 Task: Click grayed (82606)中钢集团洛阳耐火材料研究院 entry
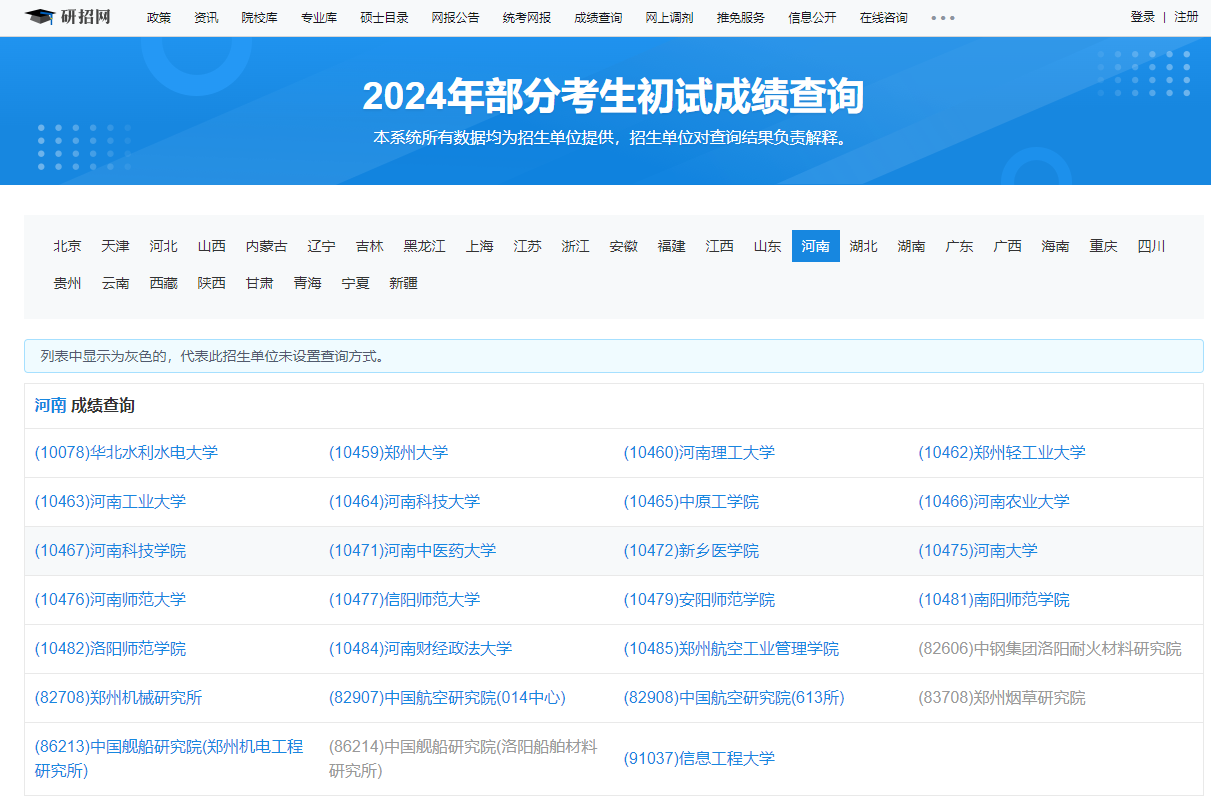1050,648
